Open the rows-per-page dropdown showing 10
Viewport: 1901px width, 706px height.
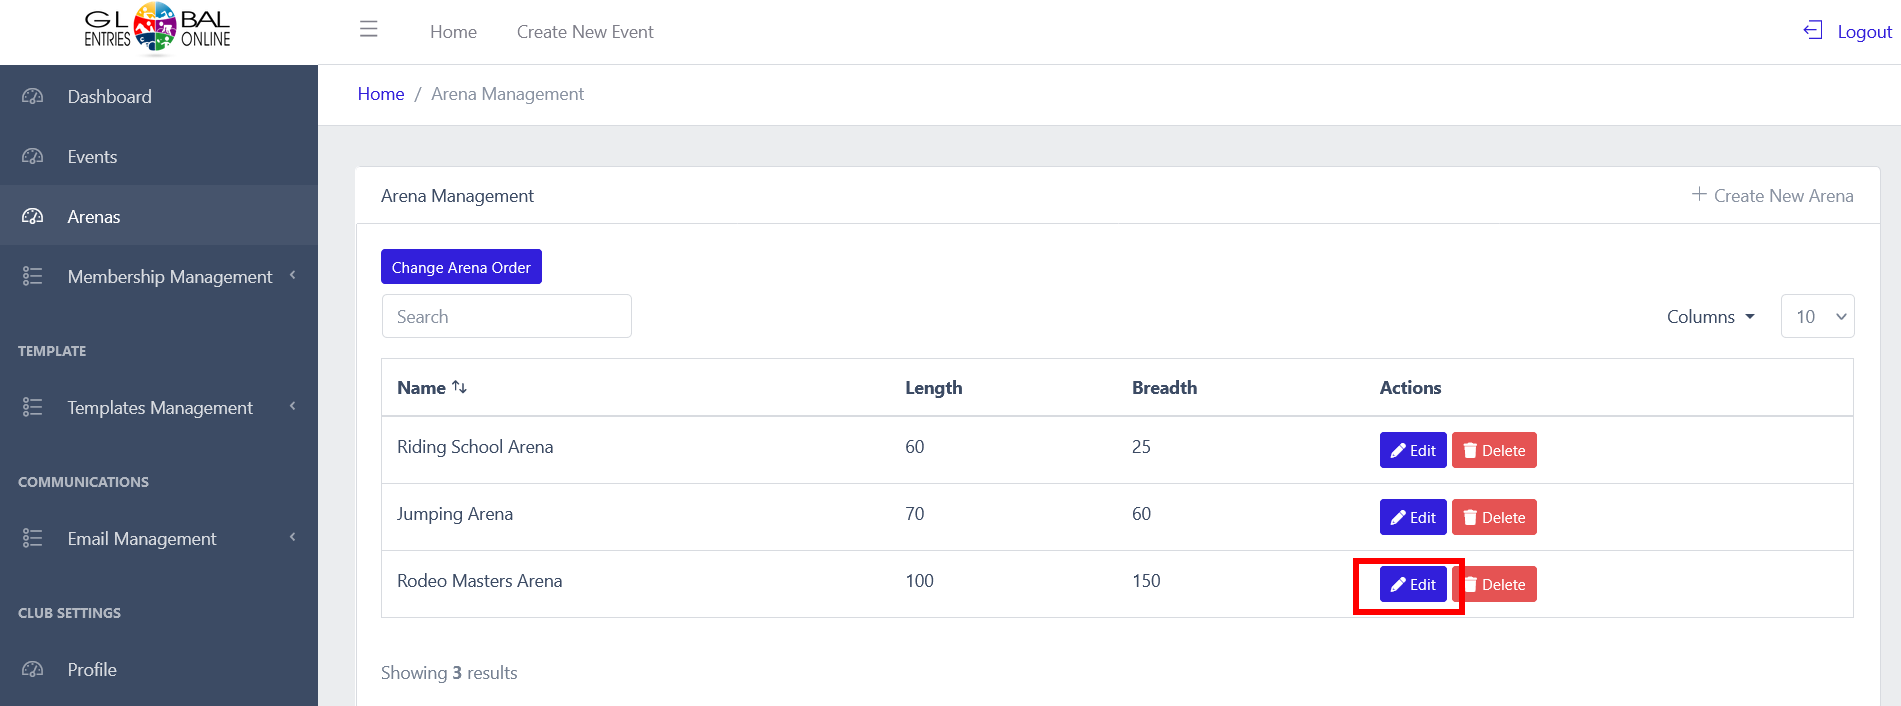click(x=1817, y=317)
